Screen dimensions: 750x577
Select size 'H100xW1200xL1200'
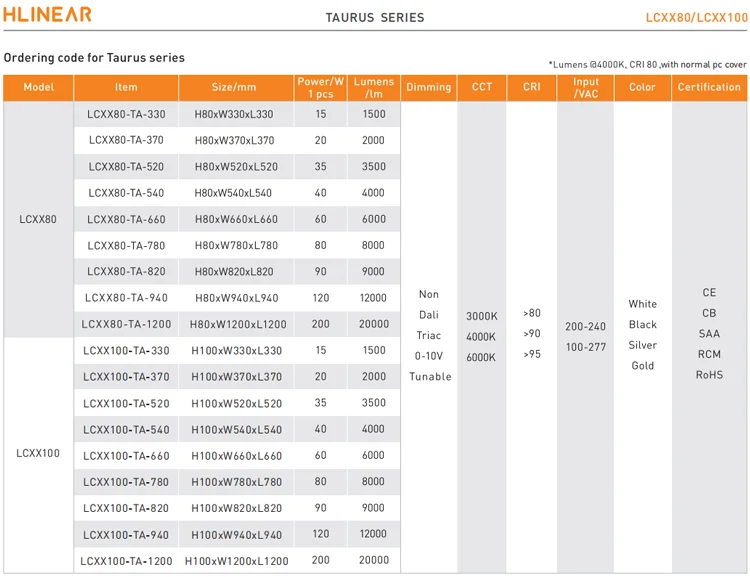(236, 561)
